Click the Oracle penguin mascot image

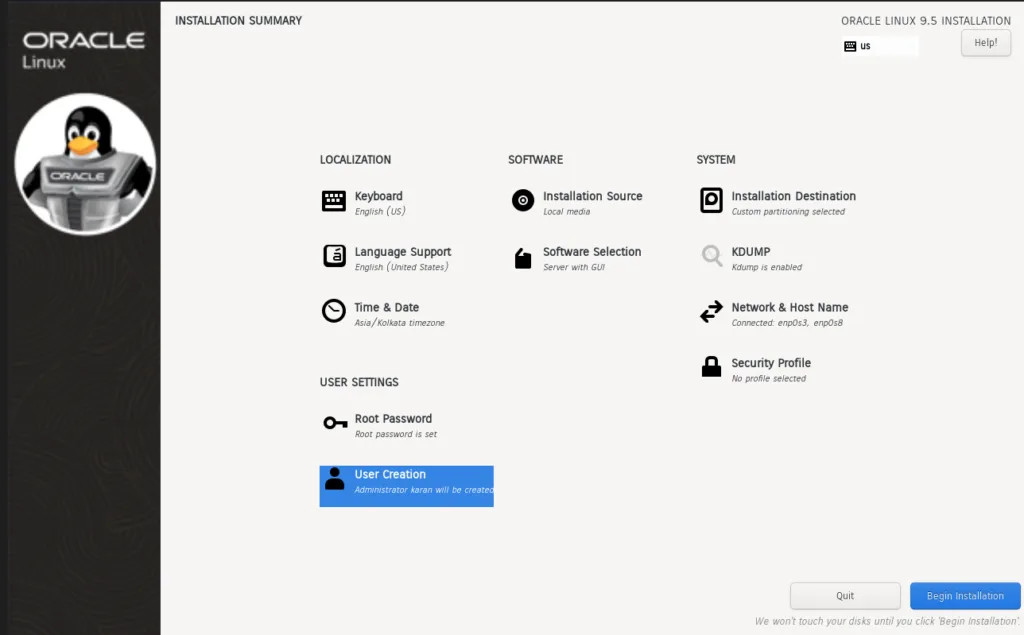click(85, 163)
